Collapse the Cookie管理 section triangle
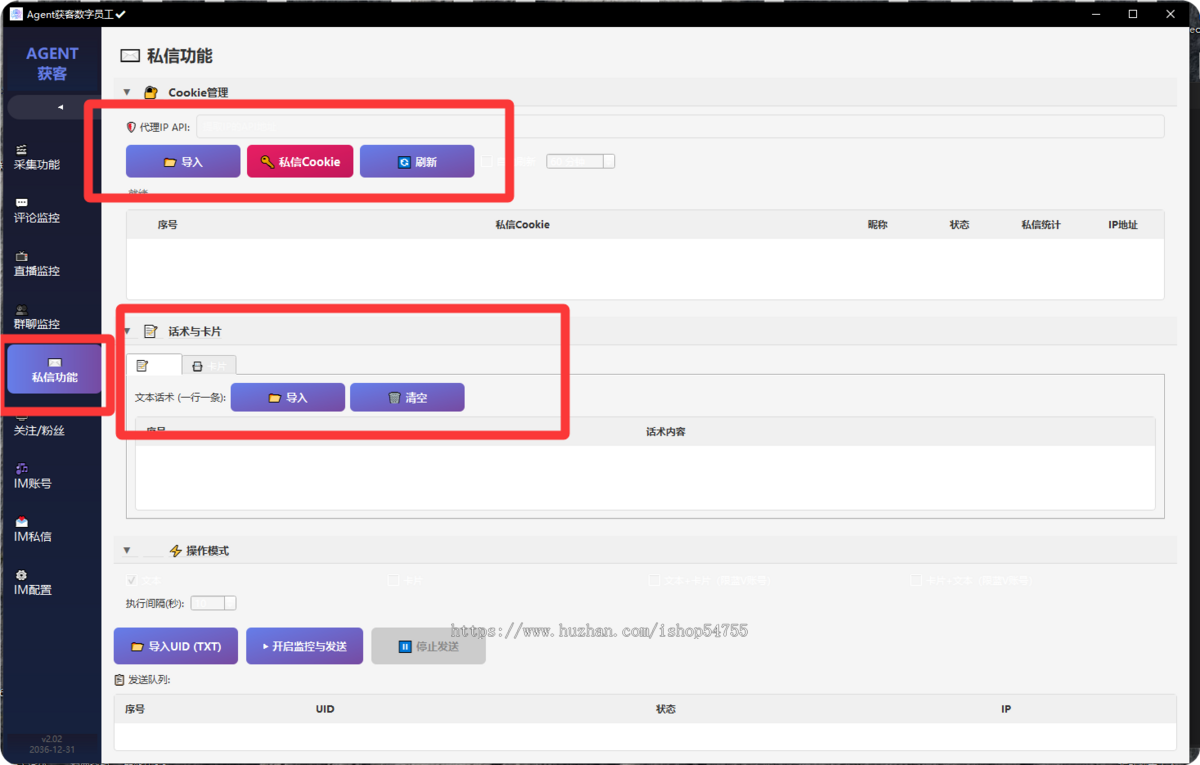Screen dimensions: 1200x765 click(x=127, y=92)
